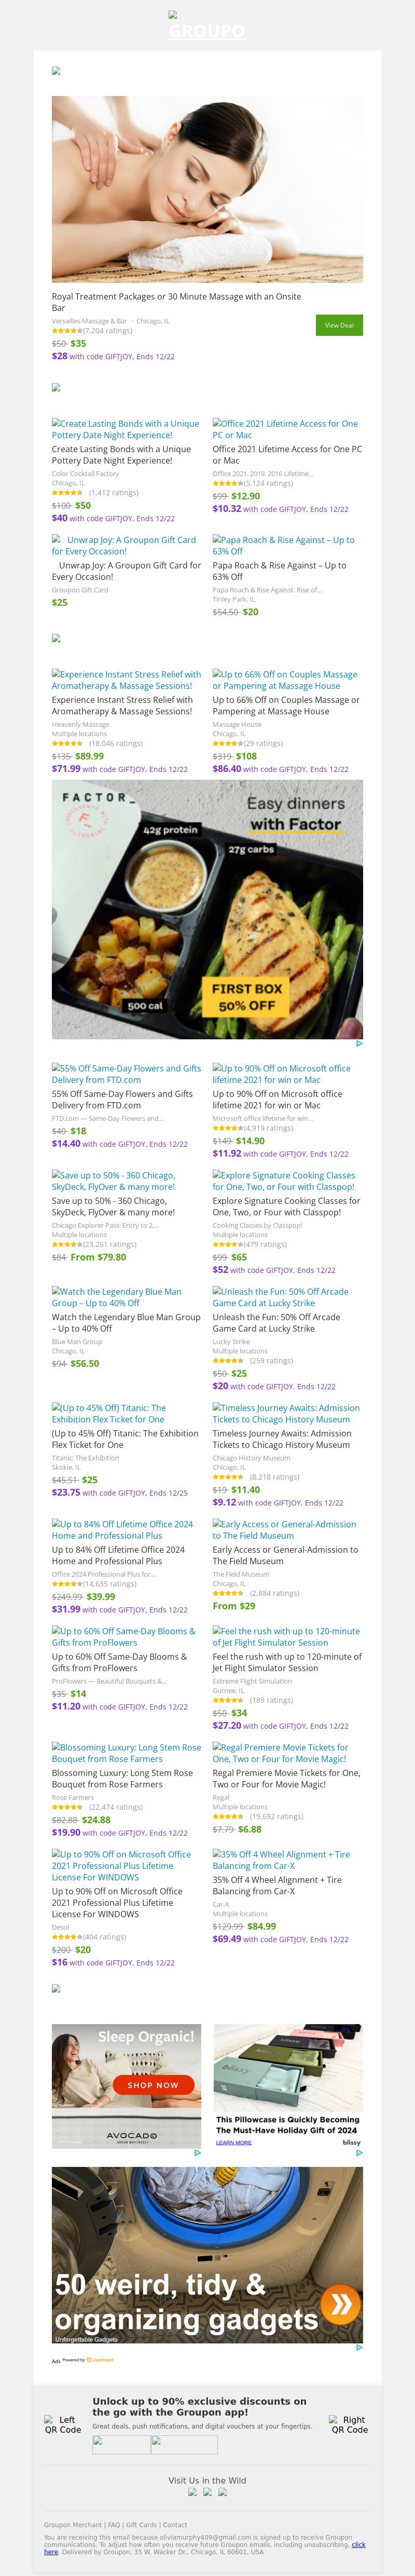Open the middle social icon under Visit Us
The height and width of the screenshot is (2576, 415).
pyautogui.click(x=208, y=2492)
